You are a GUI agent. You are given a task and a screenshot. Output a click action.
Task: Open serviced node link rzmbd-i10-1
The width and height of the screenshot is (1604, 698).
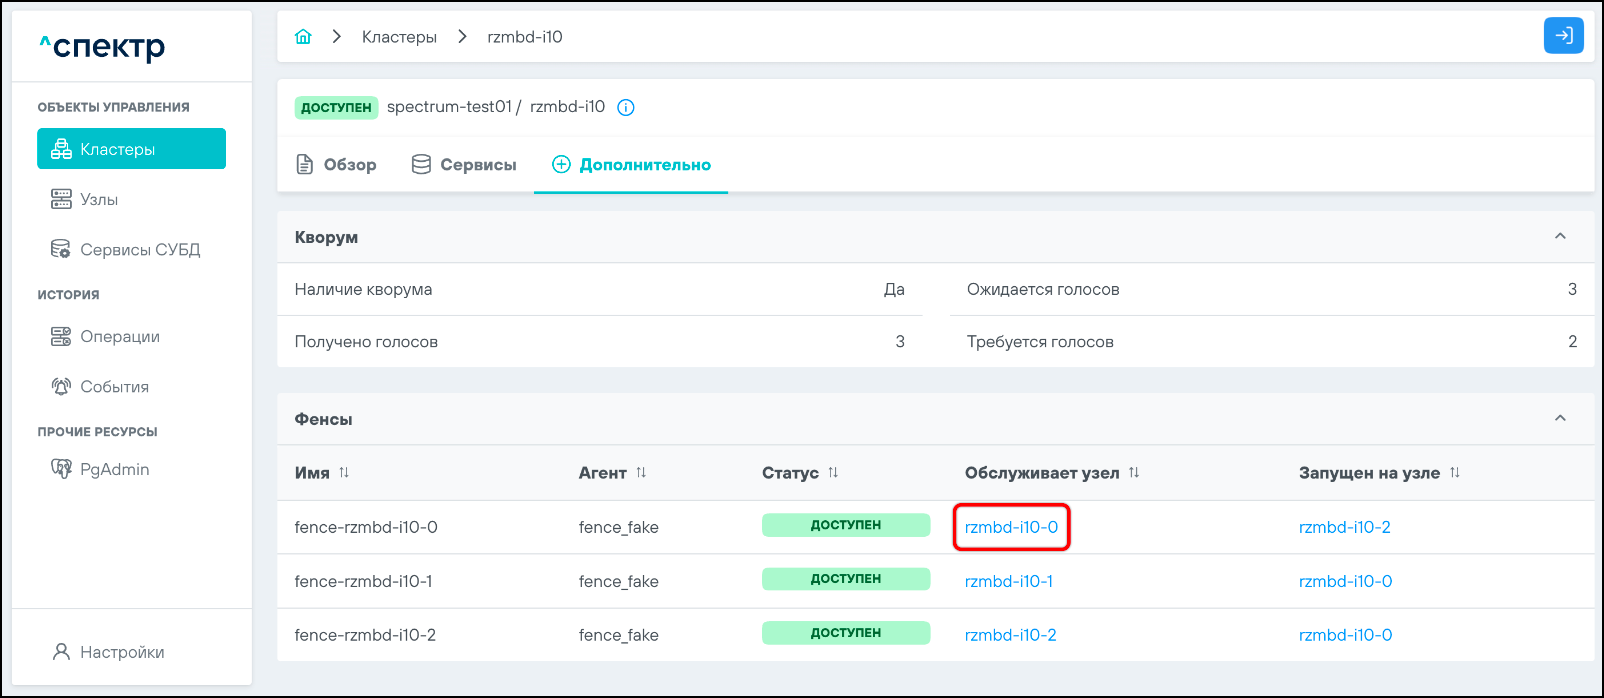pyautogui.click(x=1008, y=582)
